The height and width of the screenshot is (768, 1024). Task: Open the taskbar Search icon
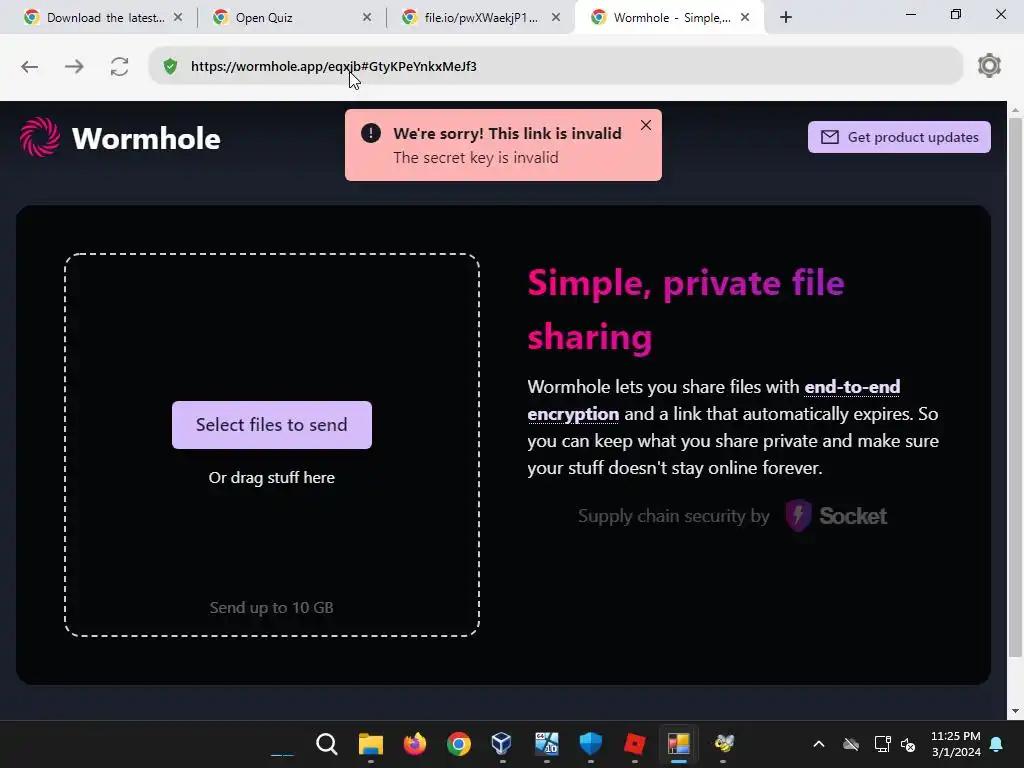[x=327, y=744]
